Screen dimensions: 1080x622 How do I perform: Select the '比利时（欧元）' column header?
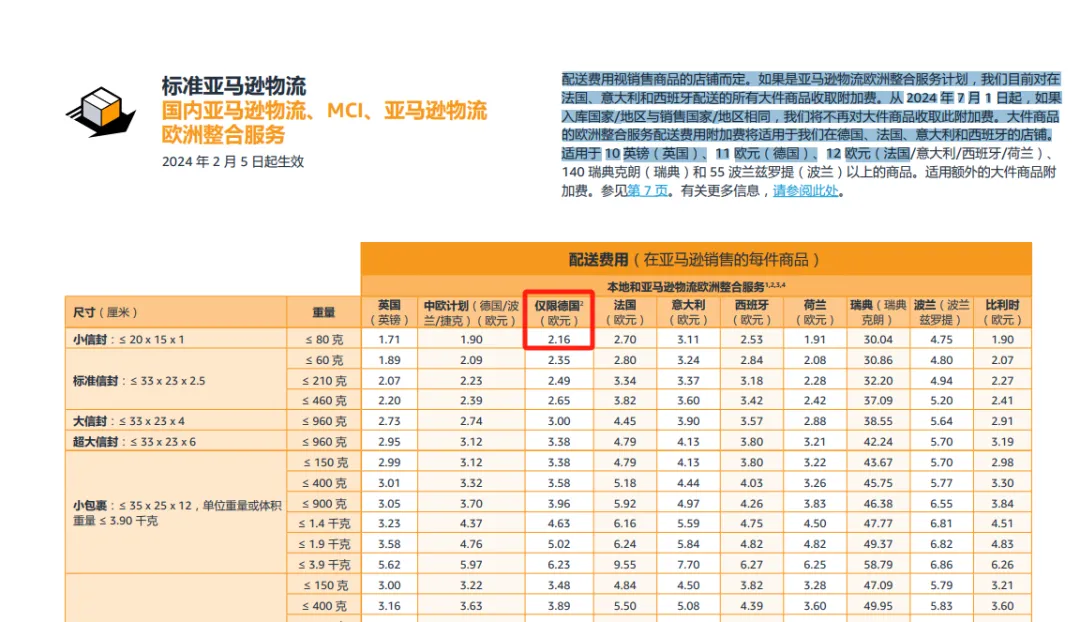[1003, 312]
